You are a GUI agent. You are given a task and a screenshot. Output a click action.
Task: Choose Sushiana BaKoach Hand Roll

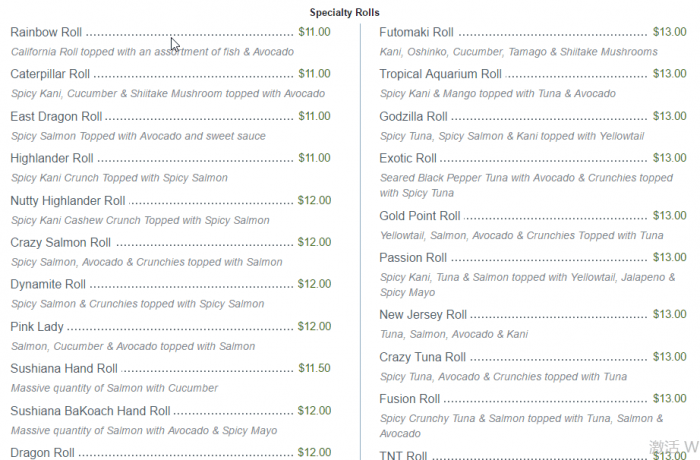[x=90, y=410]
